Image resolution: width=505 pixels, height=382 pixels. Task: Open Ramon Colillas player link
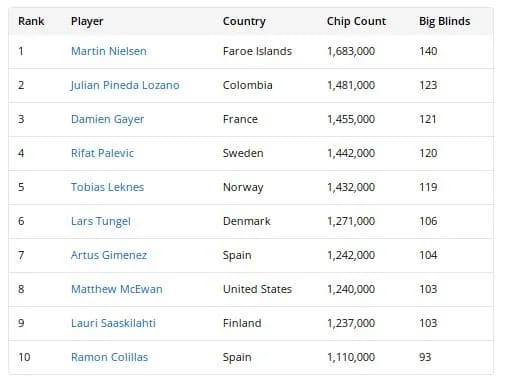point(109,357)
